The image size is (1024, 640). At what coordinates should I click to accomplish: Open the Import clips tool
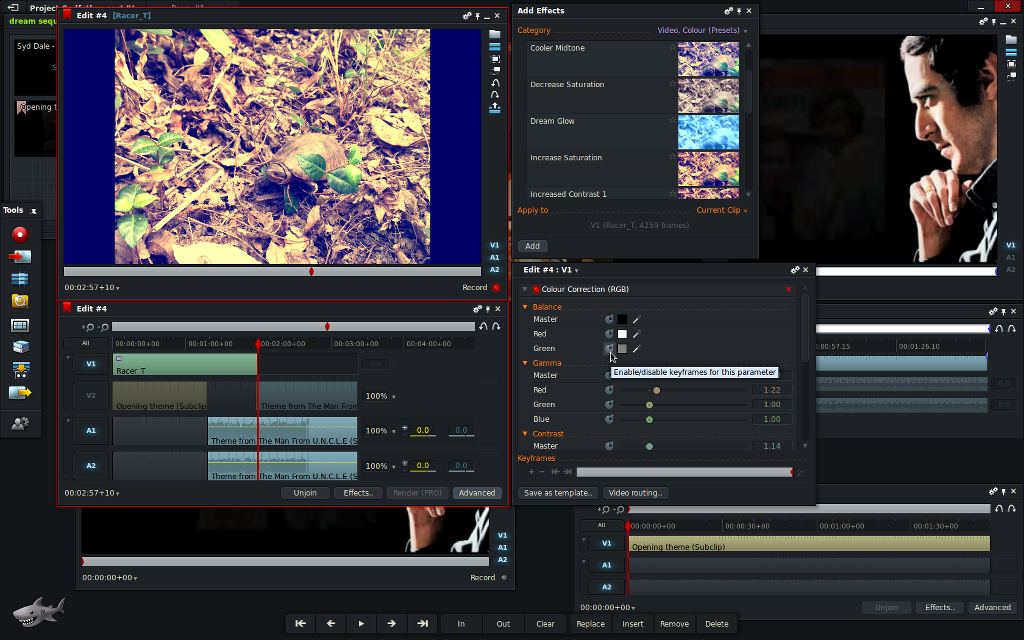[20, 256]
